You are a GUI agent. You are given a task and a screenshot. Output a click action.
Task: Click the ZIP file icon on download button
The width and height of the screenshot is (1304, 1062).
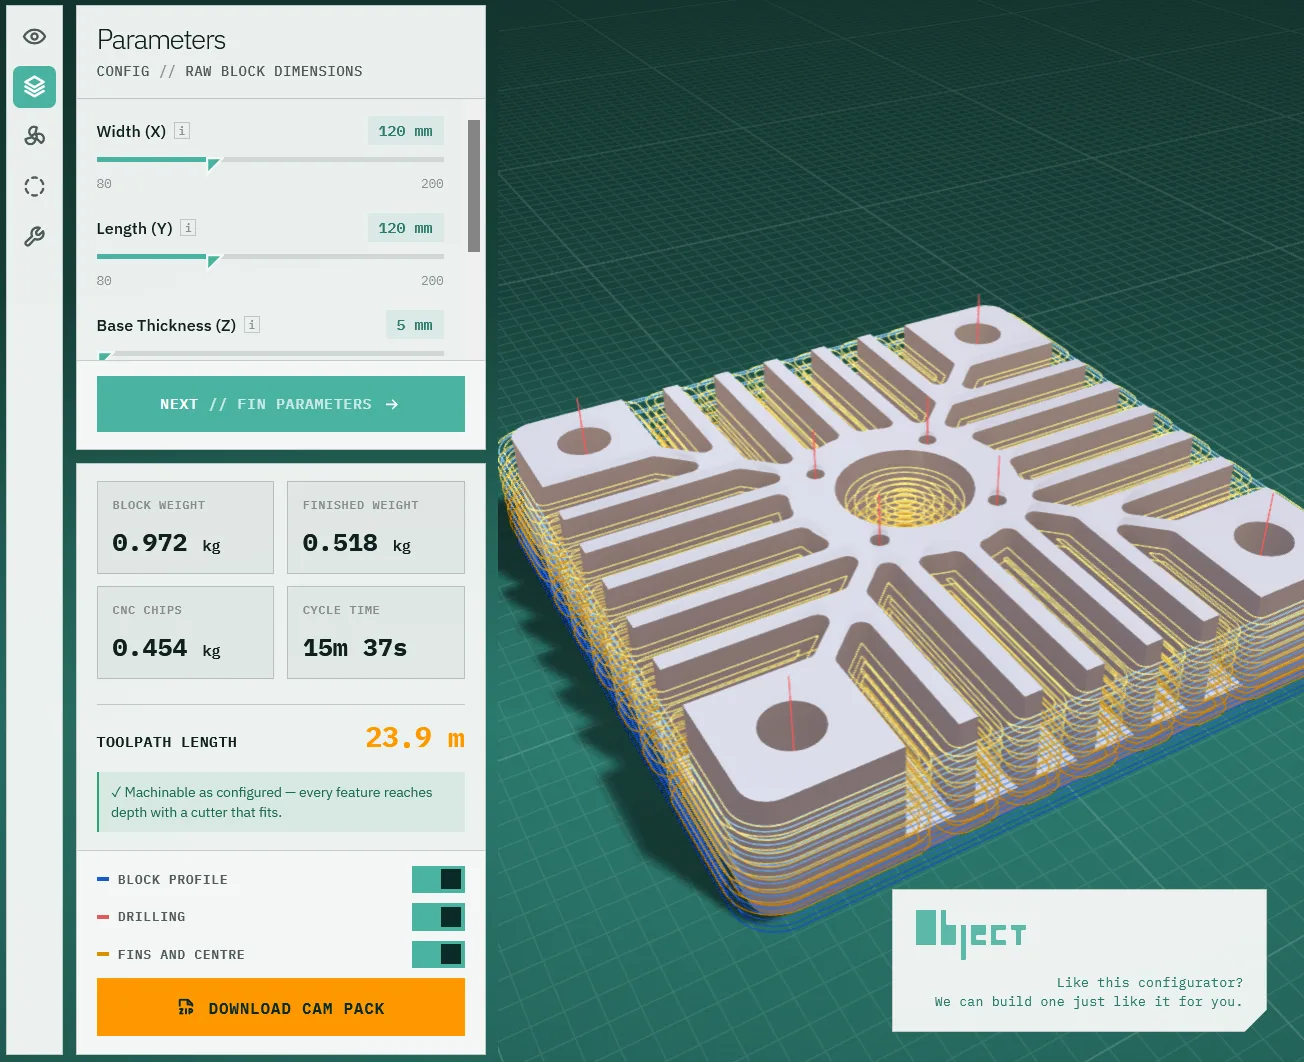[186, 1007]
